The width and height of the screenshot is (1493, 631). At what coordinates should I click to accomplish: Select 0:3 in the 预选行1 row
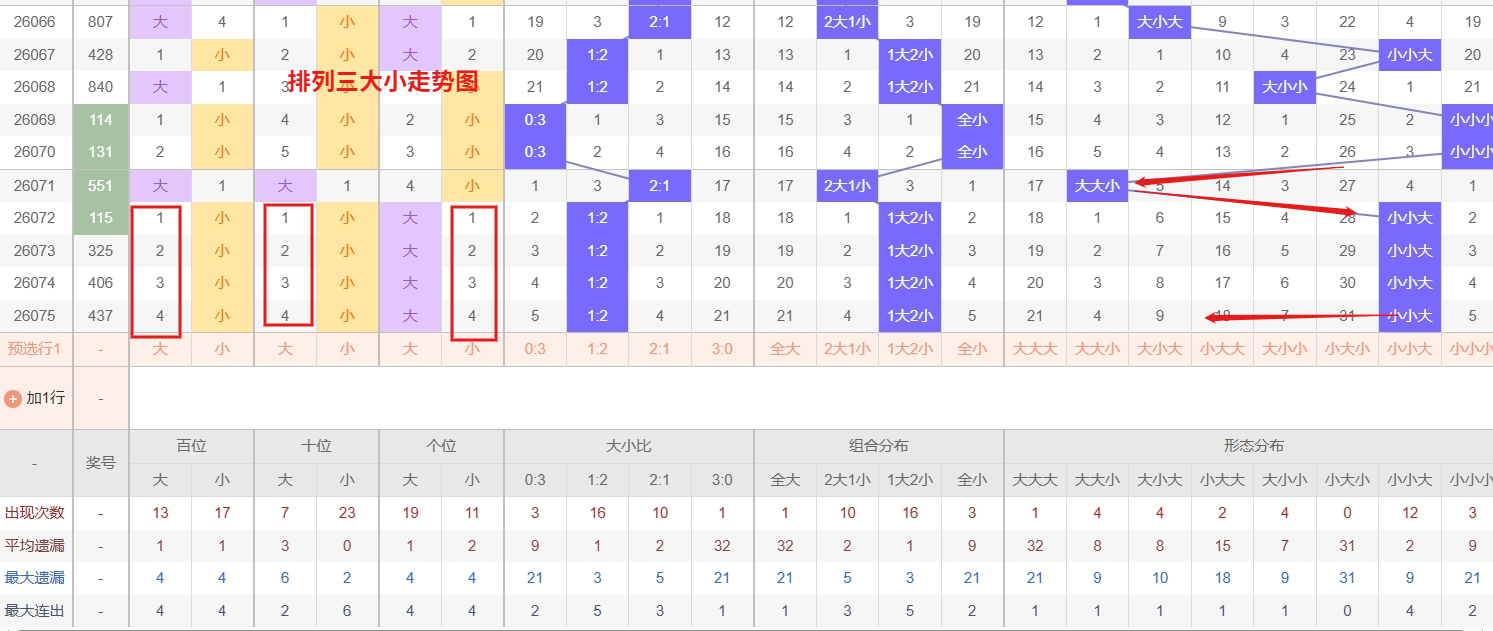click(x=535, y=349)
